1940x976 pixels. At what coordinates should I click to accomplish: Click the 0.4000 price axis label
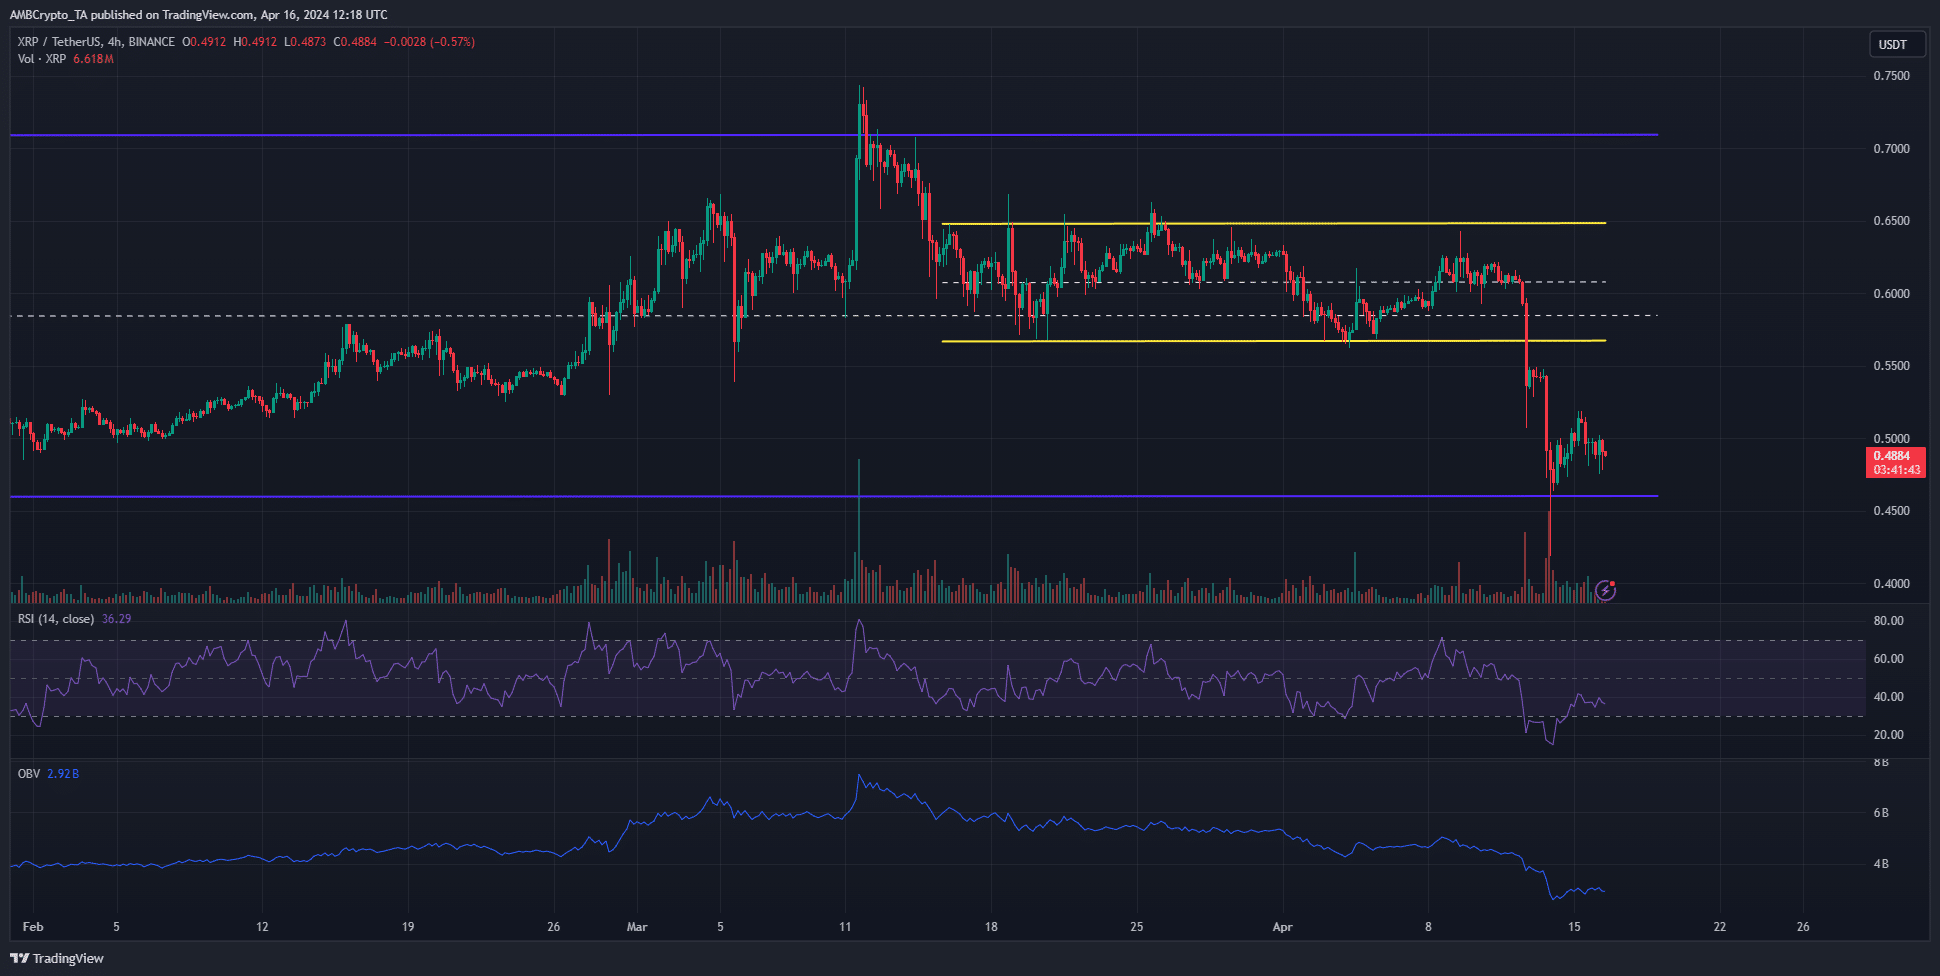(1891, 584)
